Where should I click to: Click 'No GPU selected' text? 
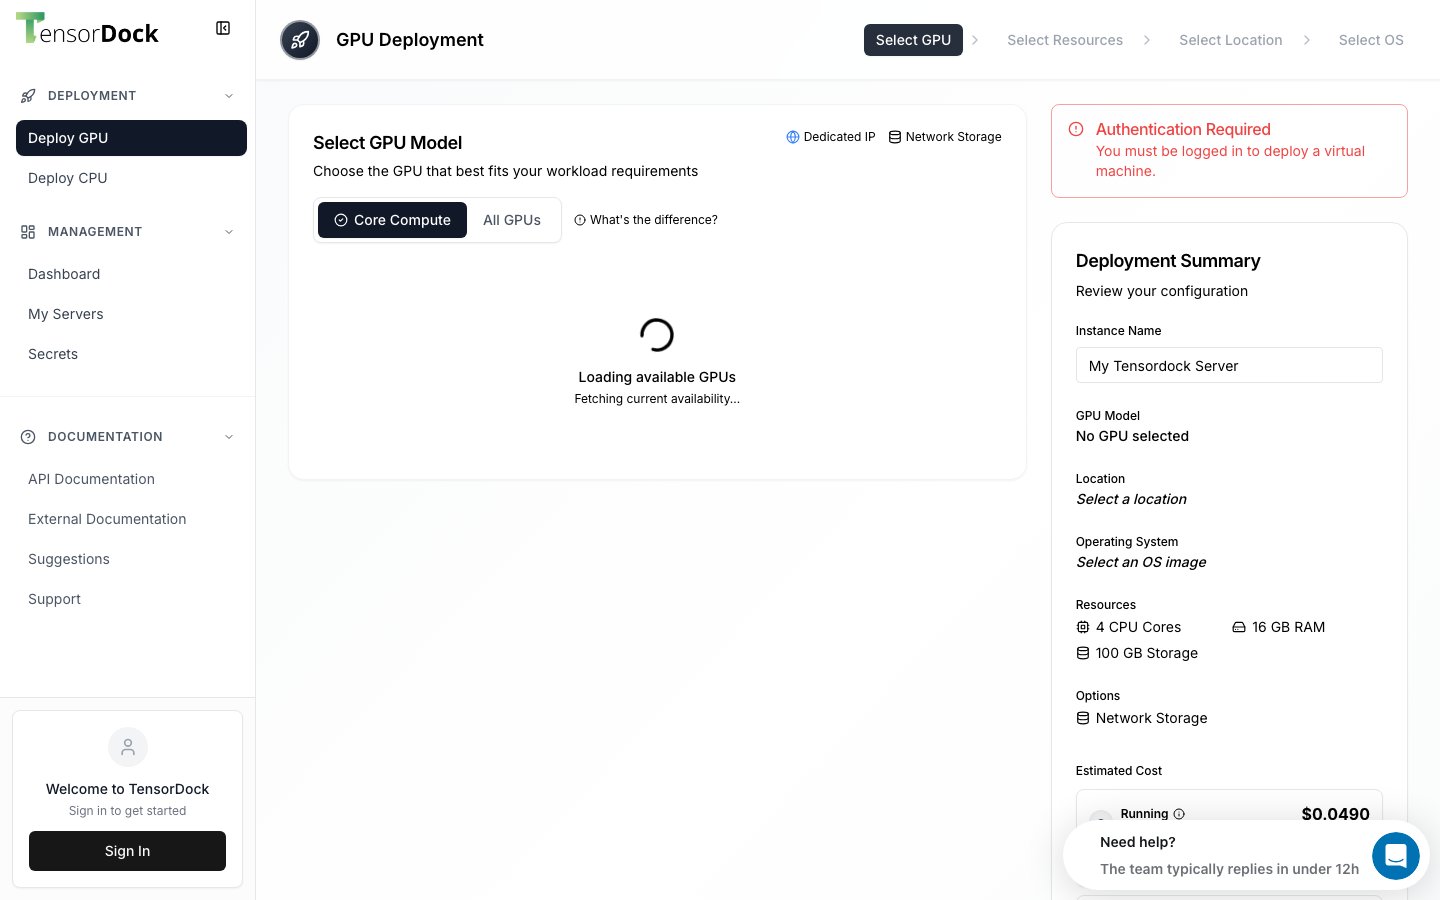1132,436
